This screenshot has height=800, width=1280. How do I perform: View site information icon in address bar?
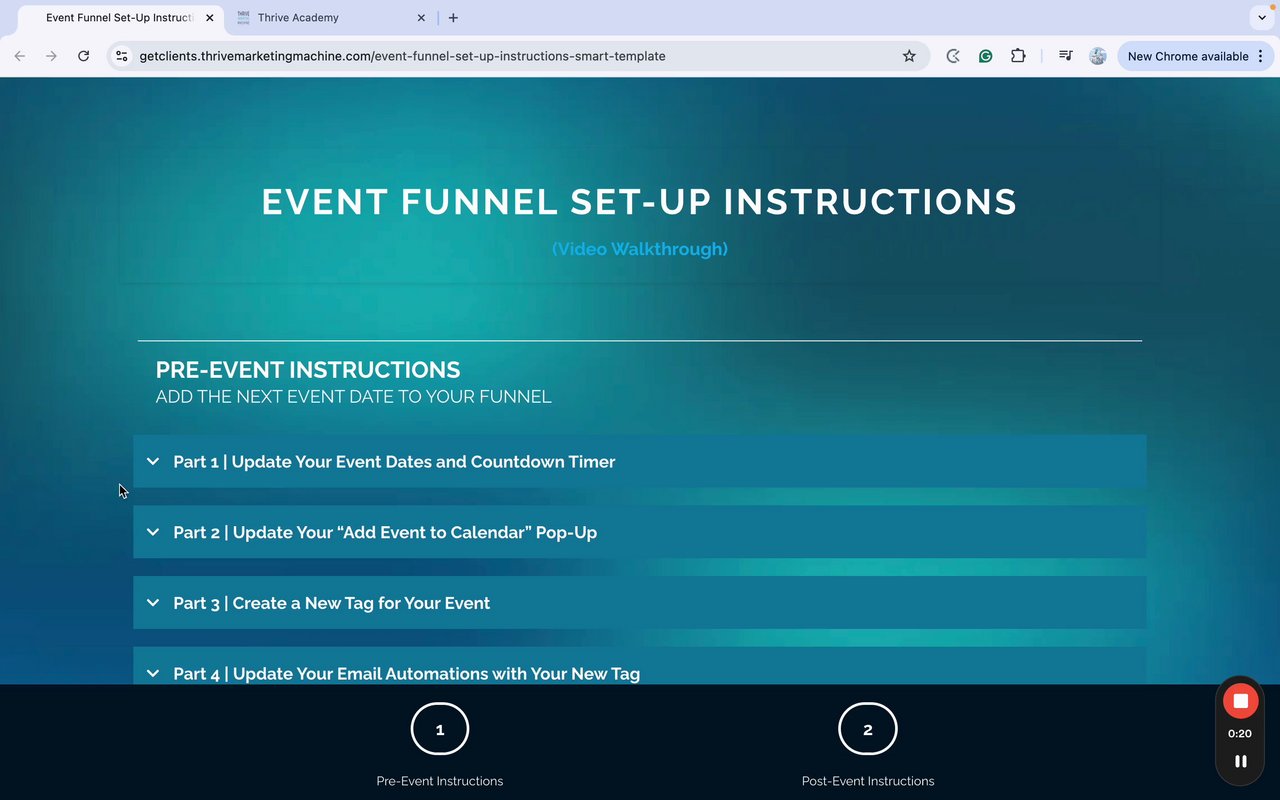point(122,56)
